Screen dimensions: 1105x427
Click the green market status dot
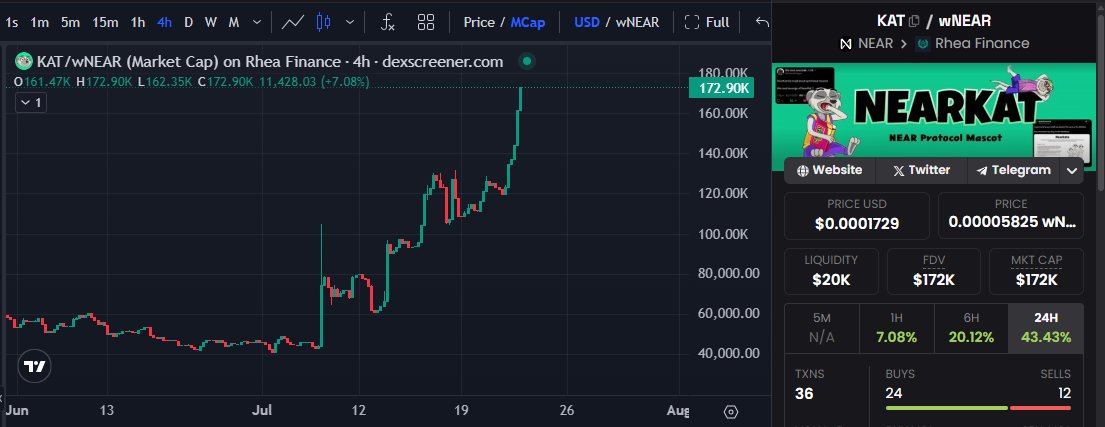526,61
